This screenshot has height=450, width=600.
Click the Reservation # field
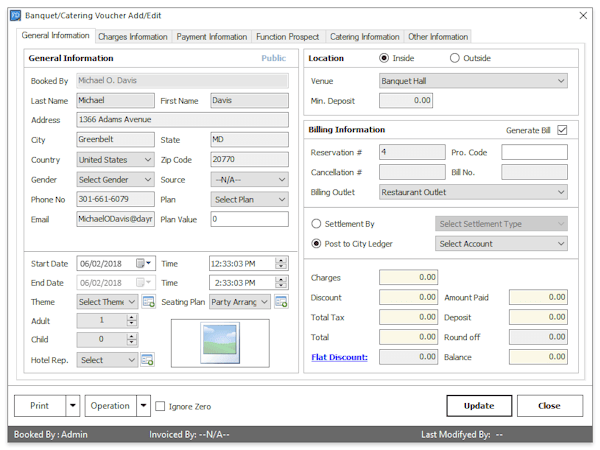[412, 152]
